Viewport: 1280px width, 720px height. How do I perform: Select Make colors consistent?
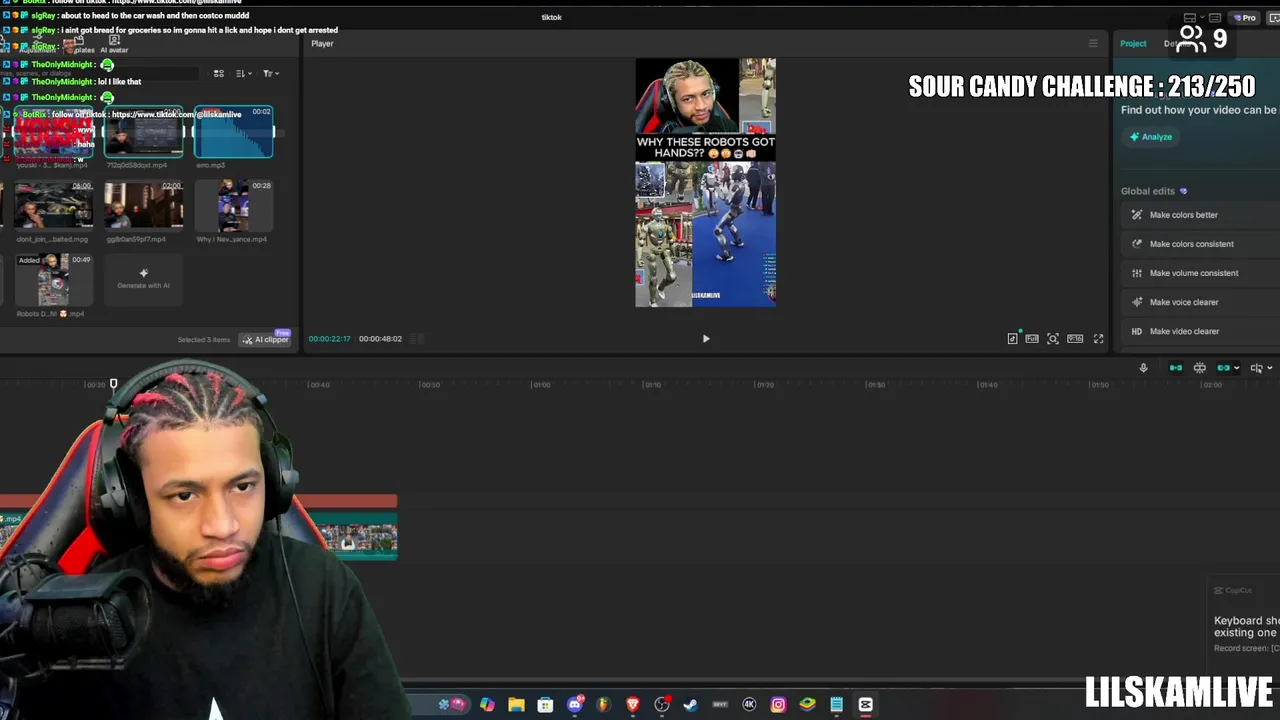point(1200,244)
